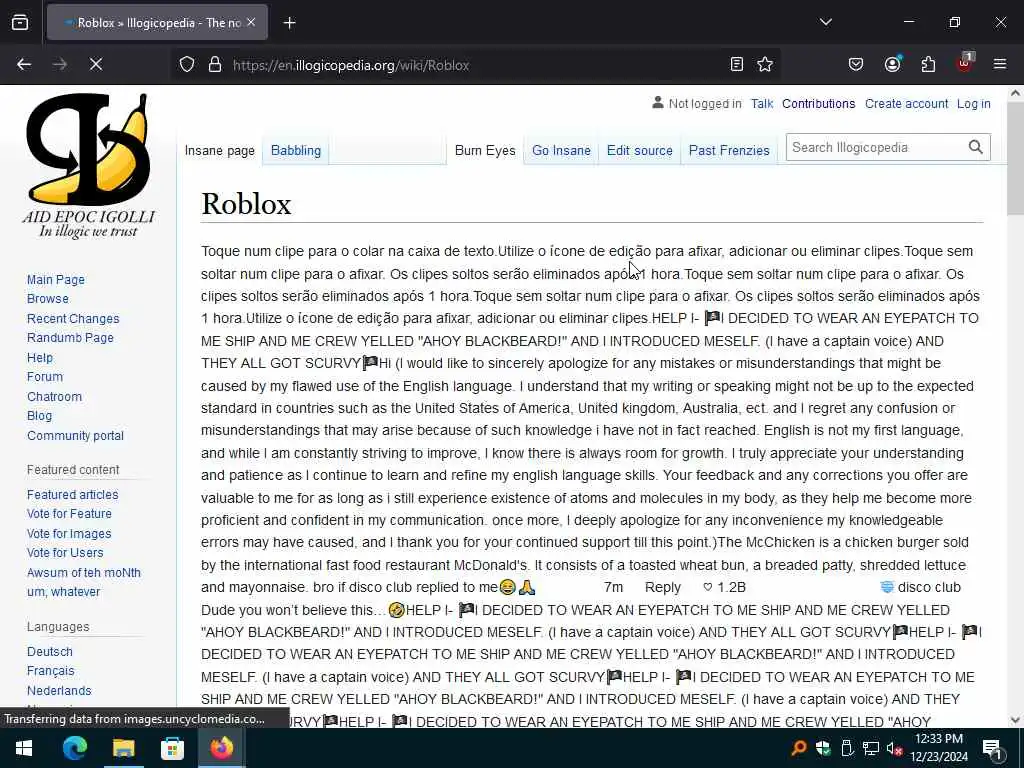
Task: Switch language to Deutsch
Action: pyautogui.click(x=50, y=652)
